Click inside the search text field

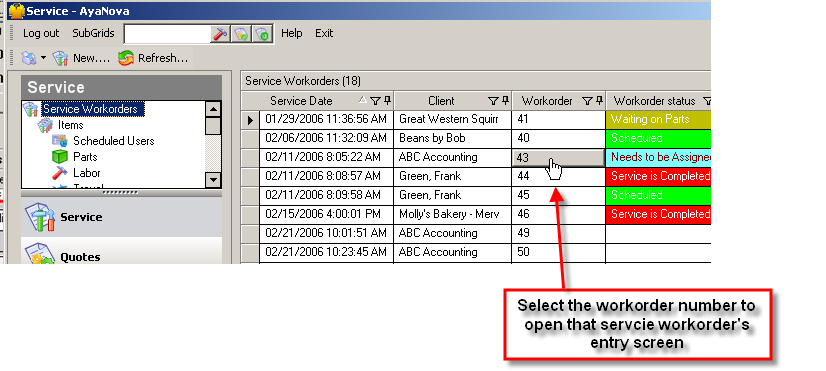click(168, 34)
